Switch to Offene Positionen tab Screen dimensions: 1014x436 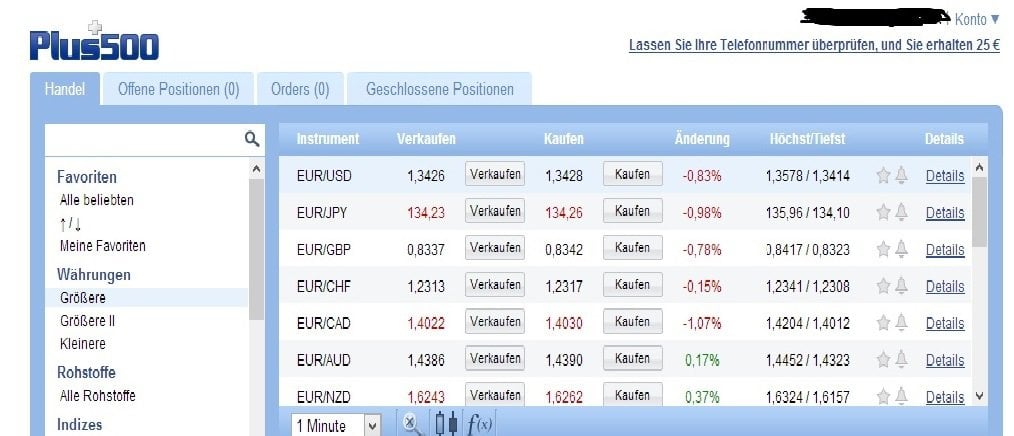coord(178,89)
